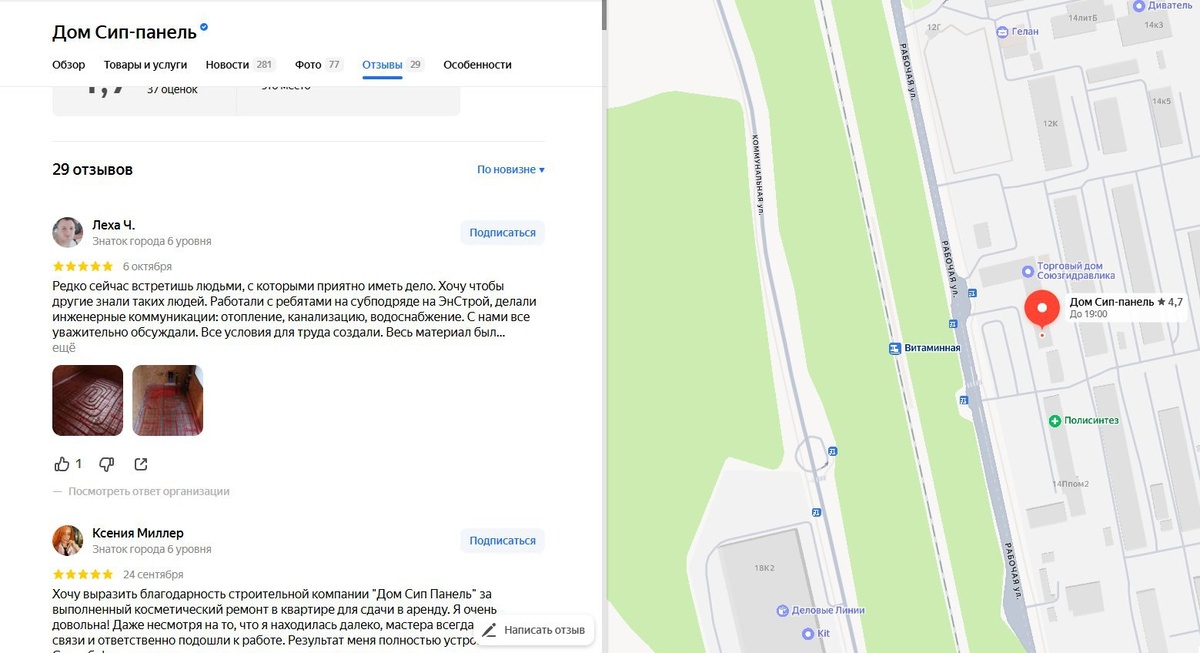Open first floor heating photo thumbnail

[88, 400]
